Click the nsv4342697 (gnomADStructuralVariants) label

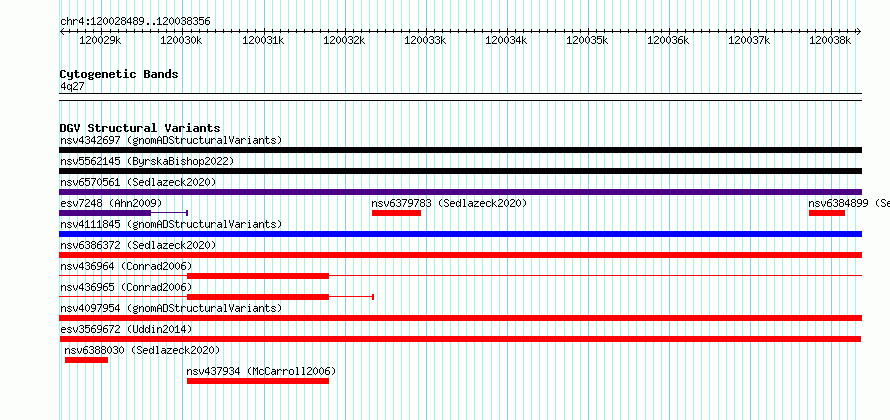click(171, 140)
